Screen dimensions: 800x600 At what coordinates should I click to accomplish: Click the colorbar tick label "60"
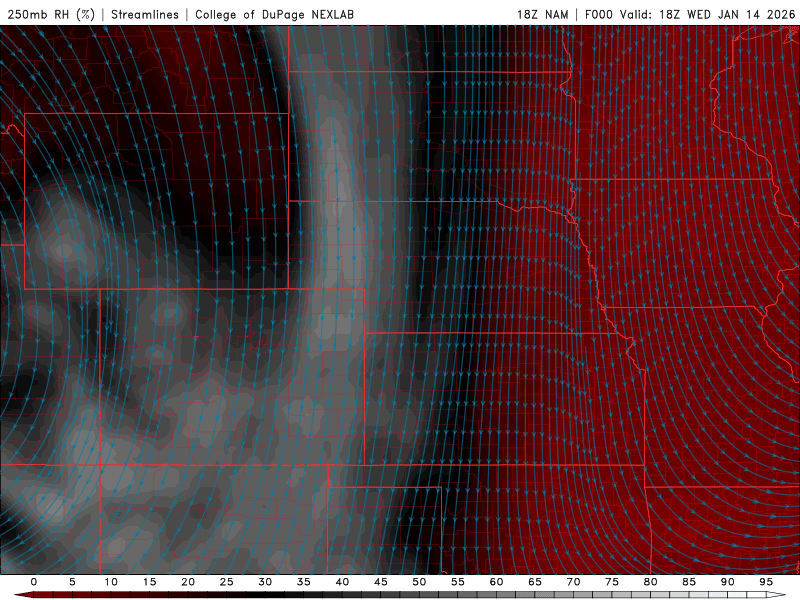point(496,582)
